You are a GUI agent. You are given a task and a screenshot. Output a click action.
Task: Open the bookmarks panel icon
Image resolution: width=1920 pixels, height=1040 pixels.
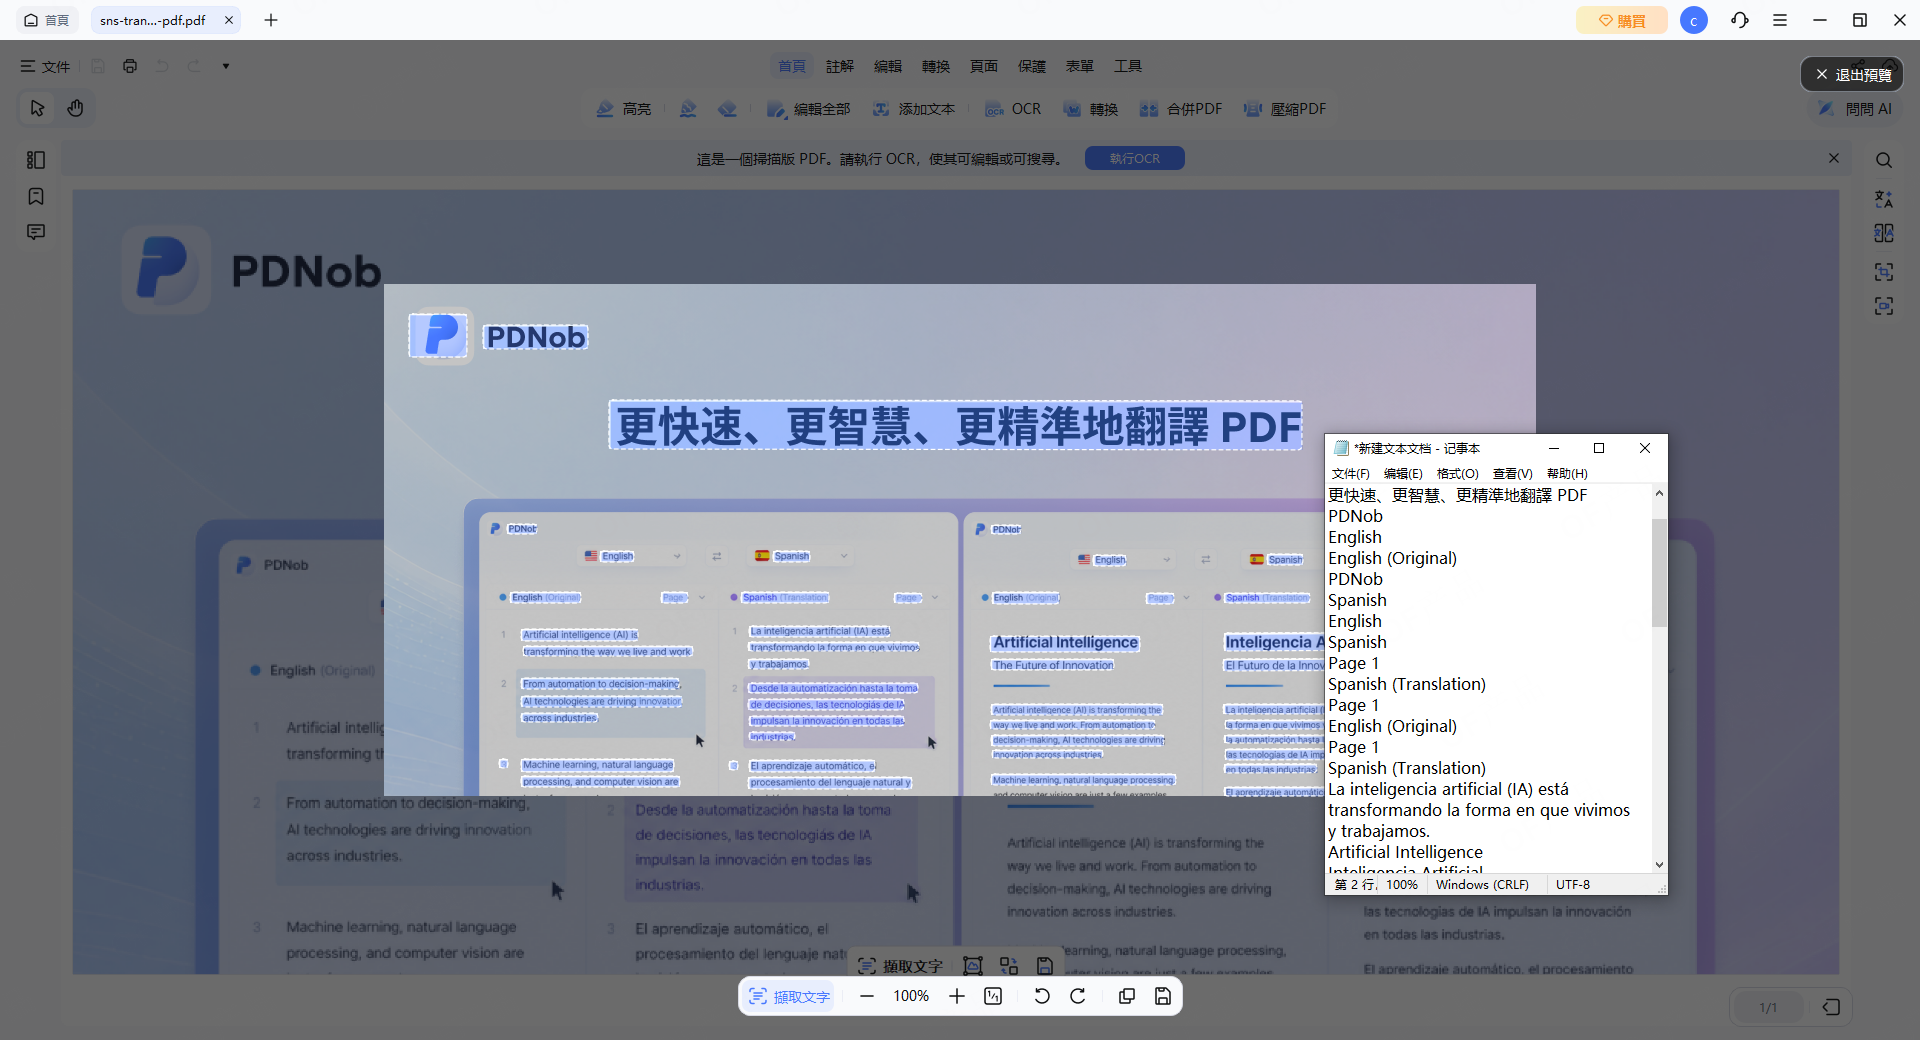click(36, 196)
